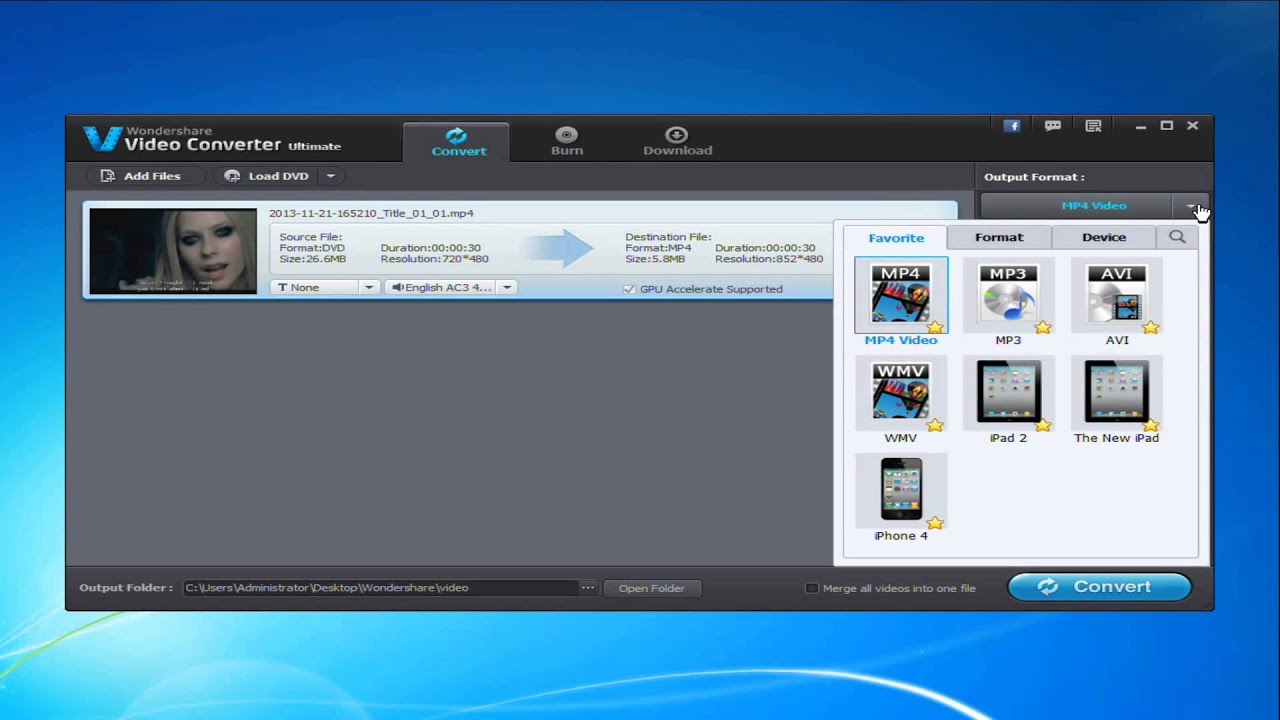Toggle GPU Accelerate Supported checkbox
This screenshot has width=1280, height=720.
click(x=629, y=289)
